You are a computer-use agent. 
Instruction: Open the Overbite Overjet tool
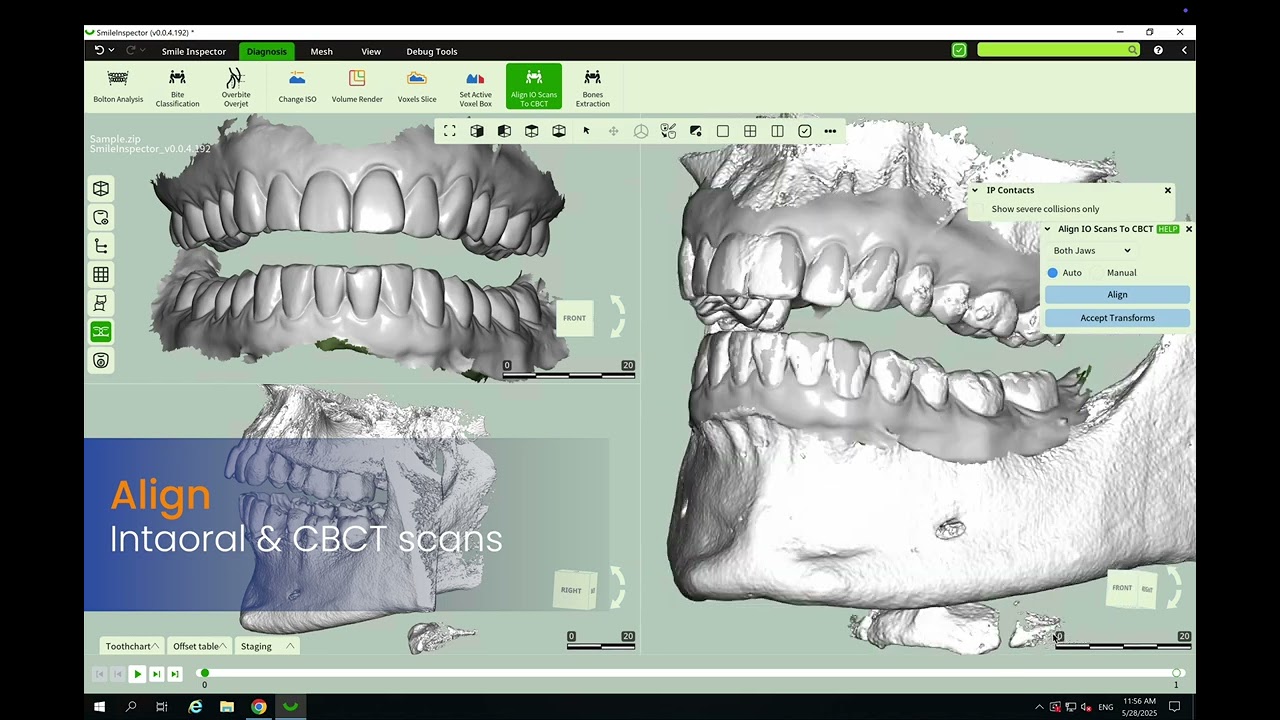click(236, 87)
